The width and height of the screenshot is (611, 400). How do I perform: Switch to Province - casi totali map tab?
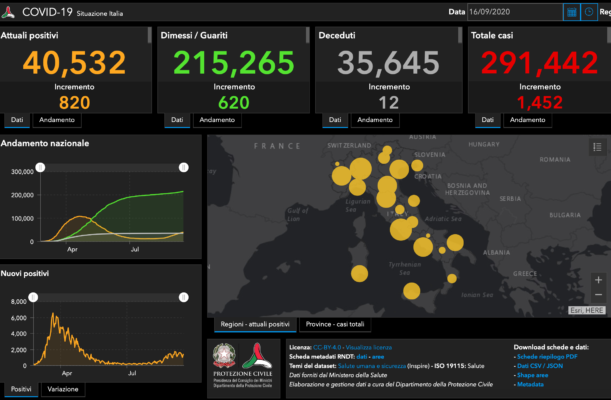tap(335, 324)
